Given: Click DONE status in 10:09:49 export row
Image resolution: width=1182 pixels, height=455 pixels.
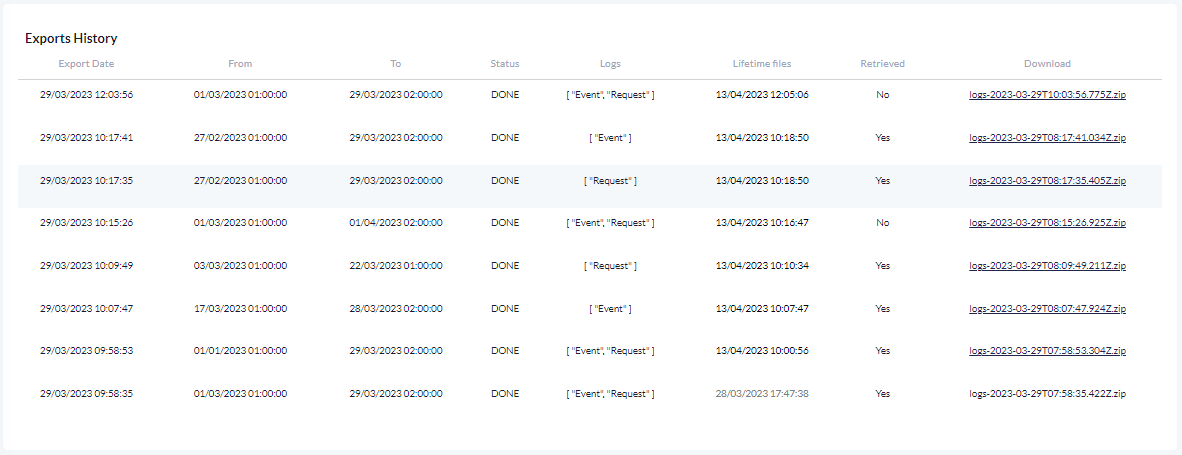Looking at the screenshot, I should click(505, 266).
